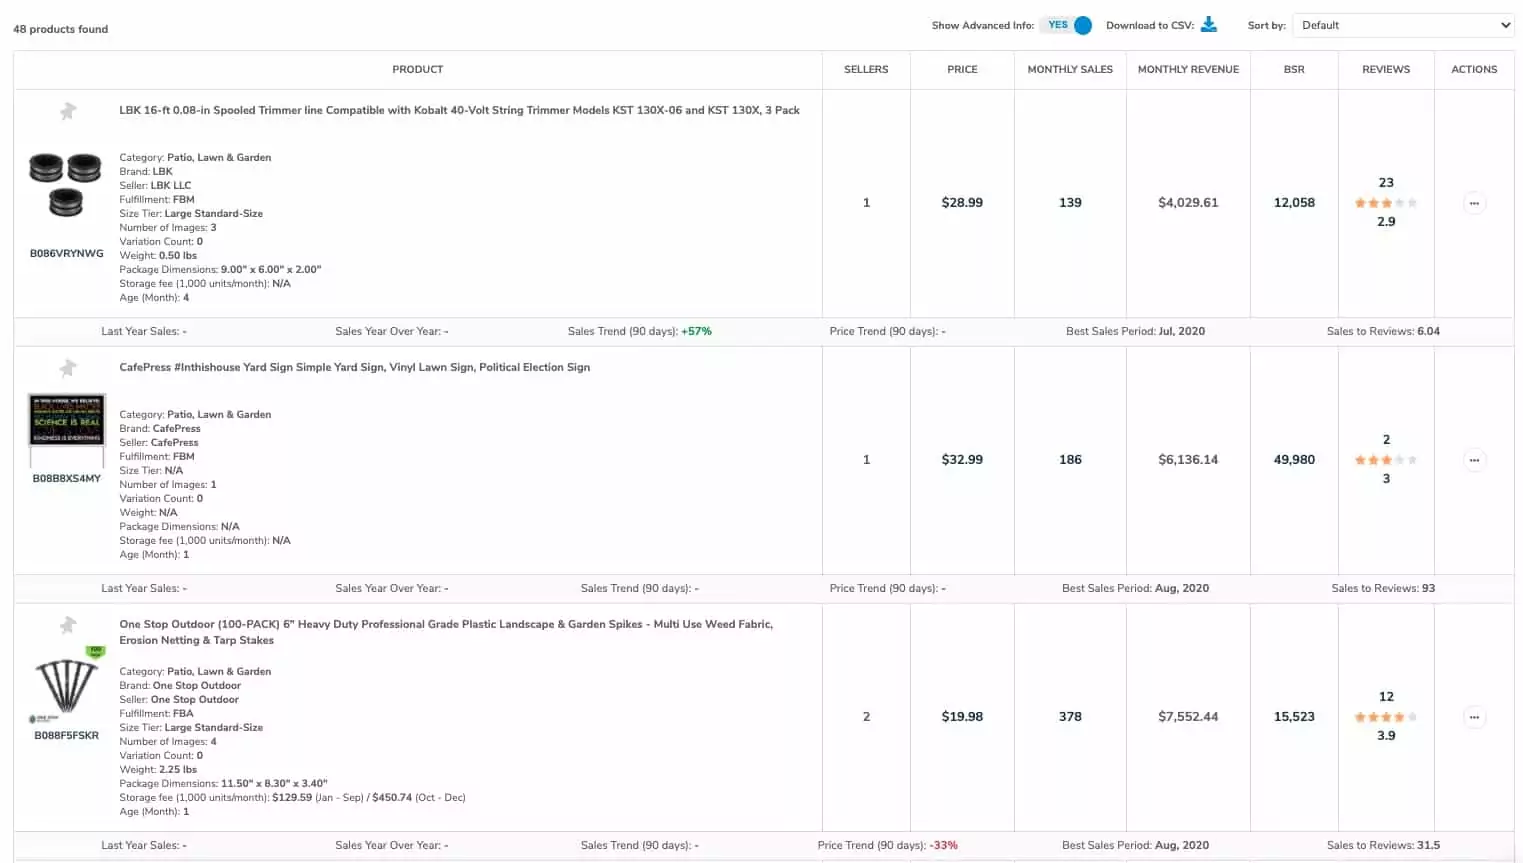This screenshot has width=1523, height=863.
Task: Sort by Monthly Sales column header
Action: click(x=1069, y=70)
